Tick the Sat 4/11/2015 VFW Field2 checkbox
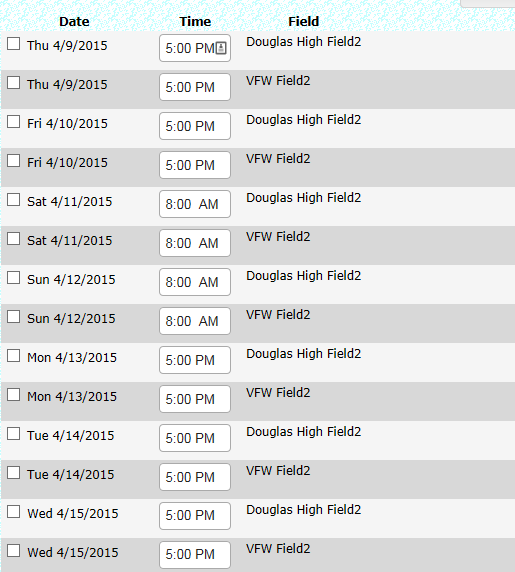515x572 pixels. click(13, 239)
